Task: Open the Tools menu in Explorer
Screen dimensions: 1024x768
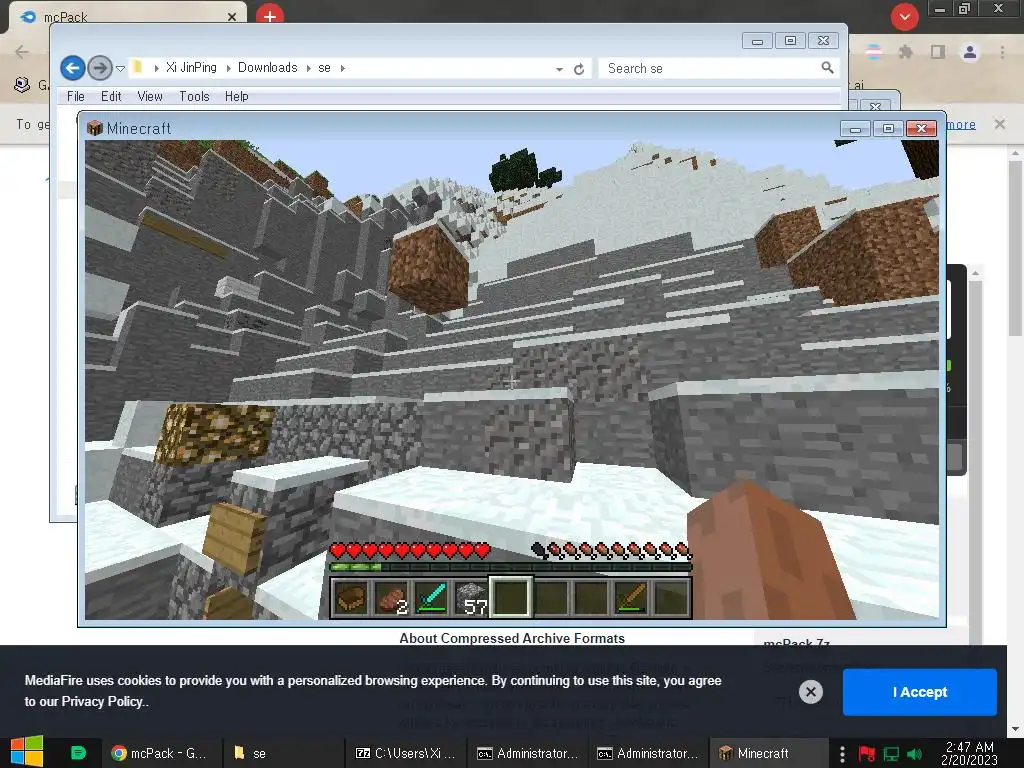Action: tap(194, 96)
